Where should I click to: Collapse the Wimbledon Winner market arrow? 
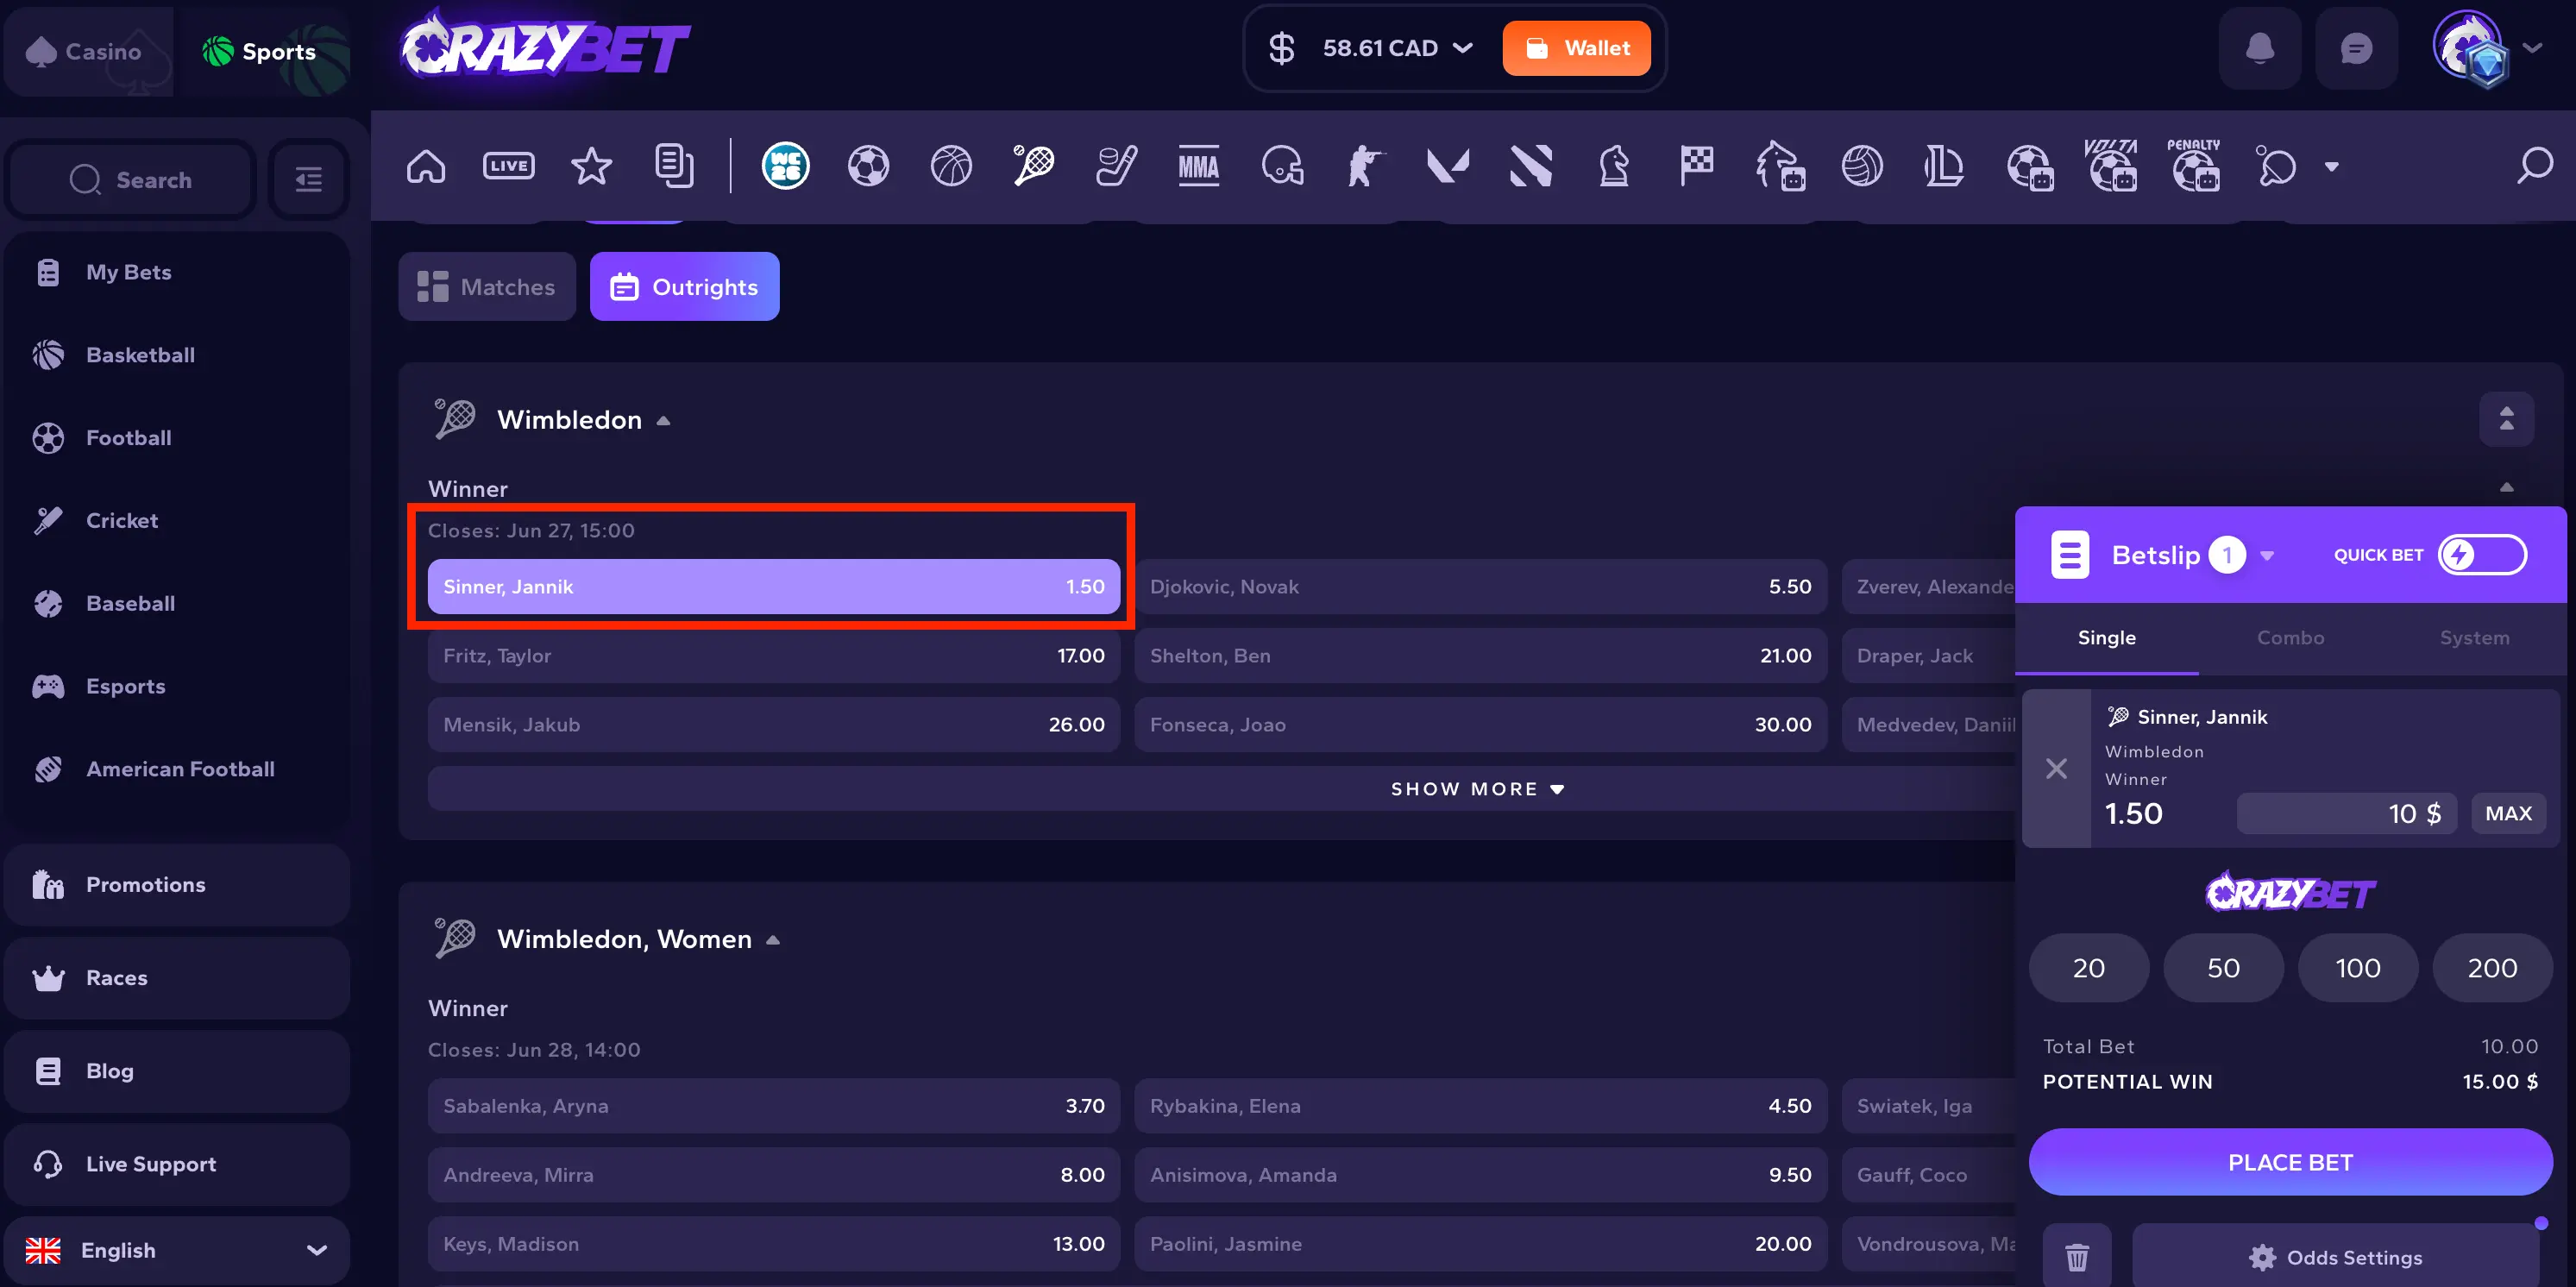pos(2506,487)
